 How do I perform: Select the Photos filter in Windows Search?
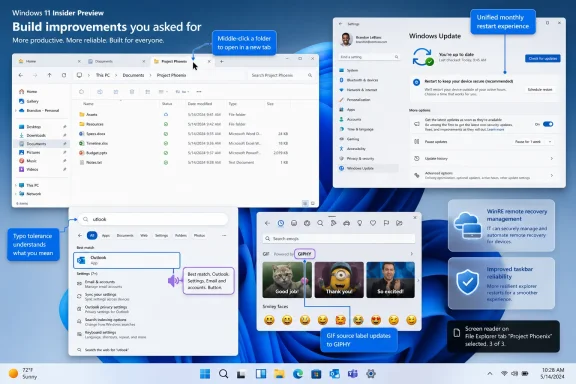(199, 236)
